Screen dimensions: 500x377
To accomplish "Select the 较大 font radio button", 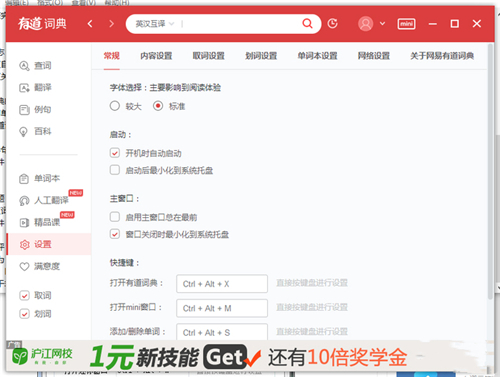I will [115, 106].
